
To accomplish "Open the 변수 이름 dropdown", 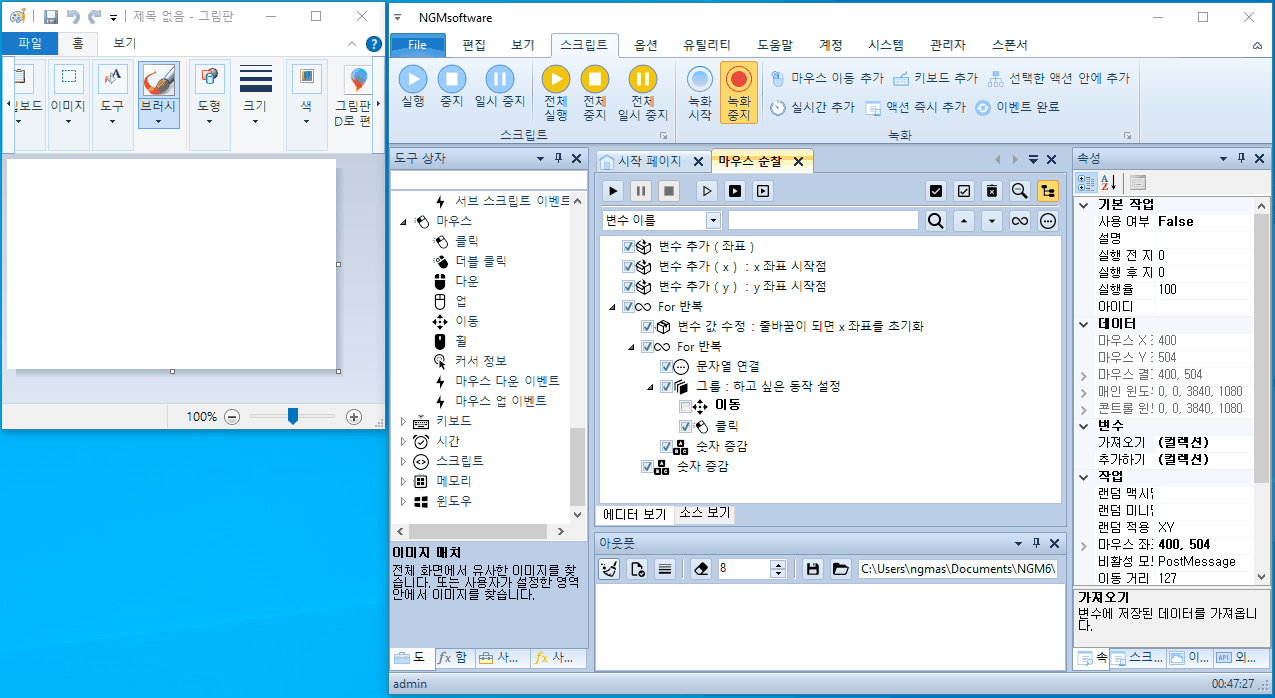I will pyautogui.click(x=713, y=221).
